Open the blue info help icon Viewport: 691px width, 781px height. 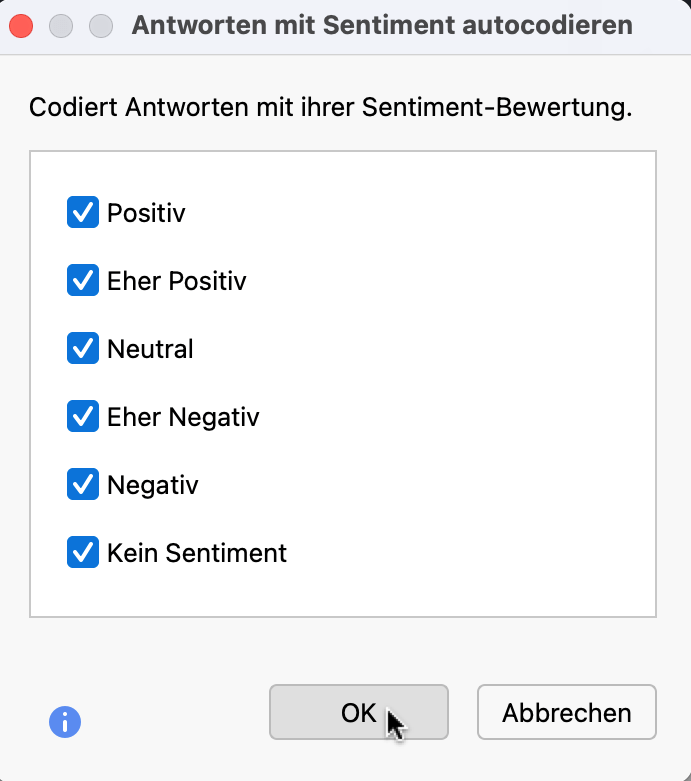click(x=65, y=721)
